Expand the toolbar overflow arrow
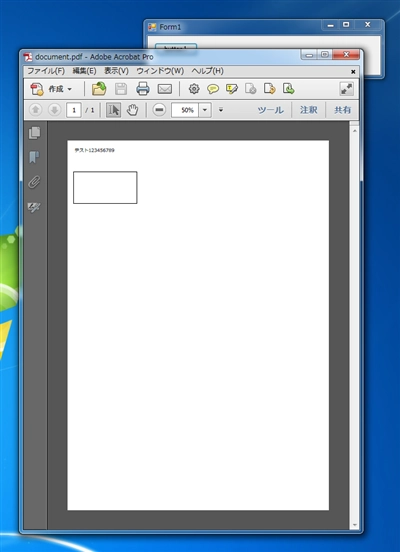The height and width of the screenshot is (552, 400). pyautogui.click(x=221, y=110)
